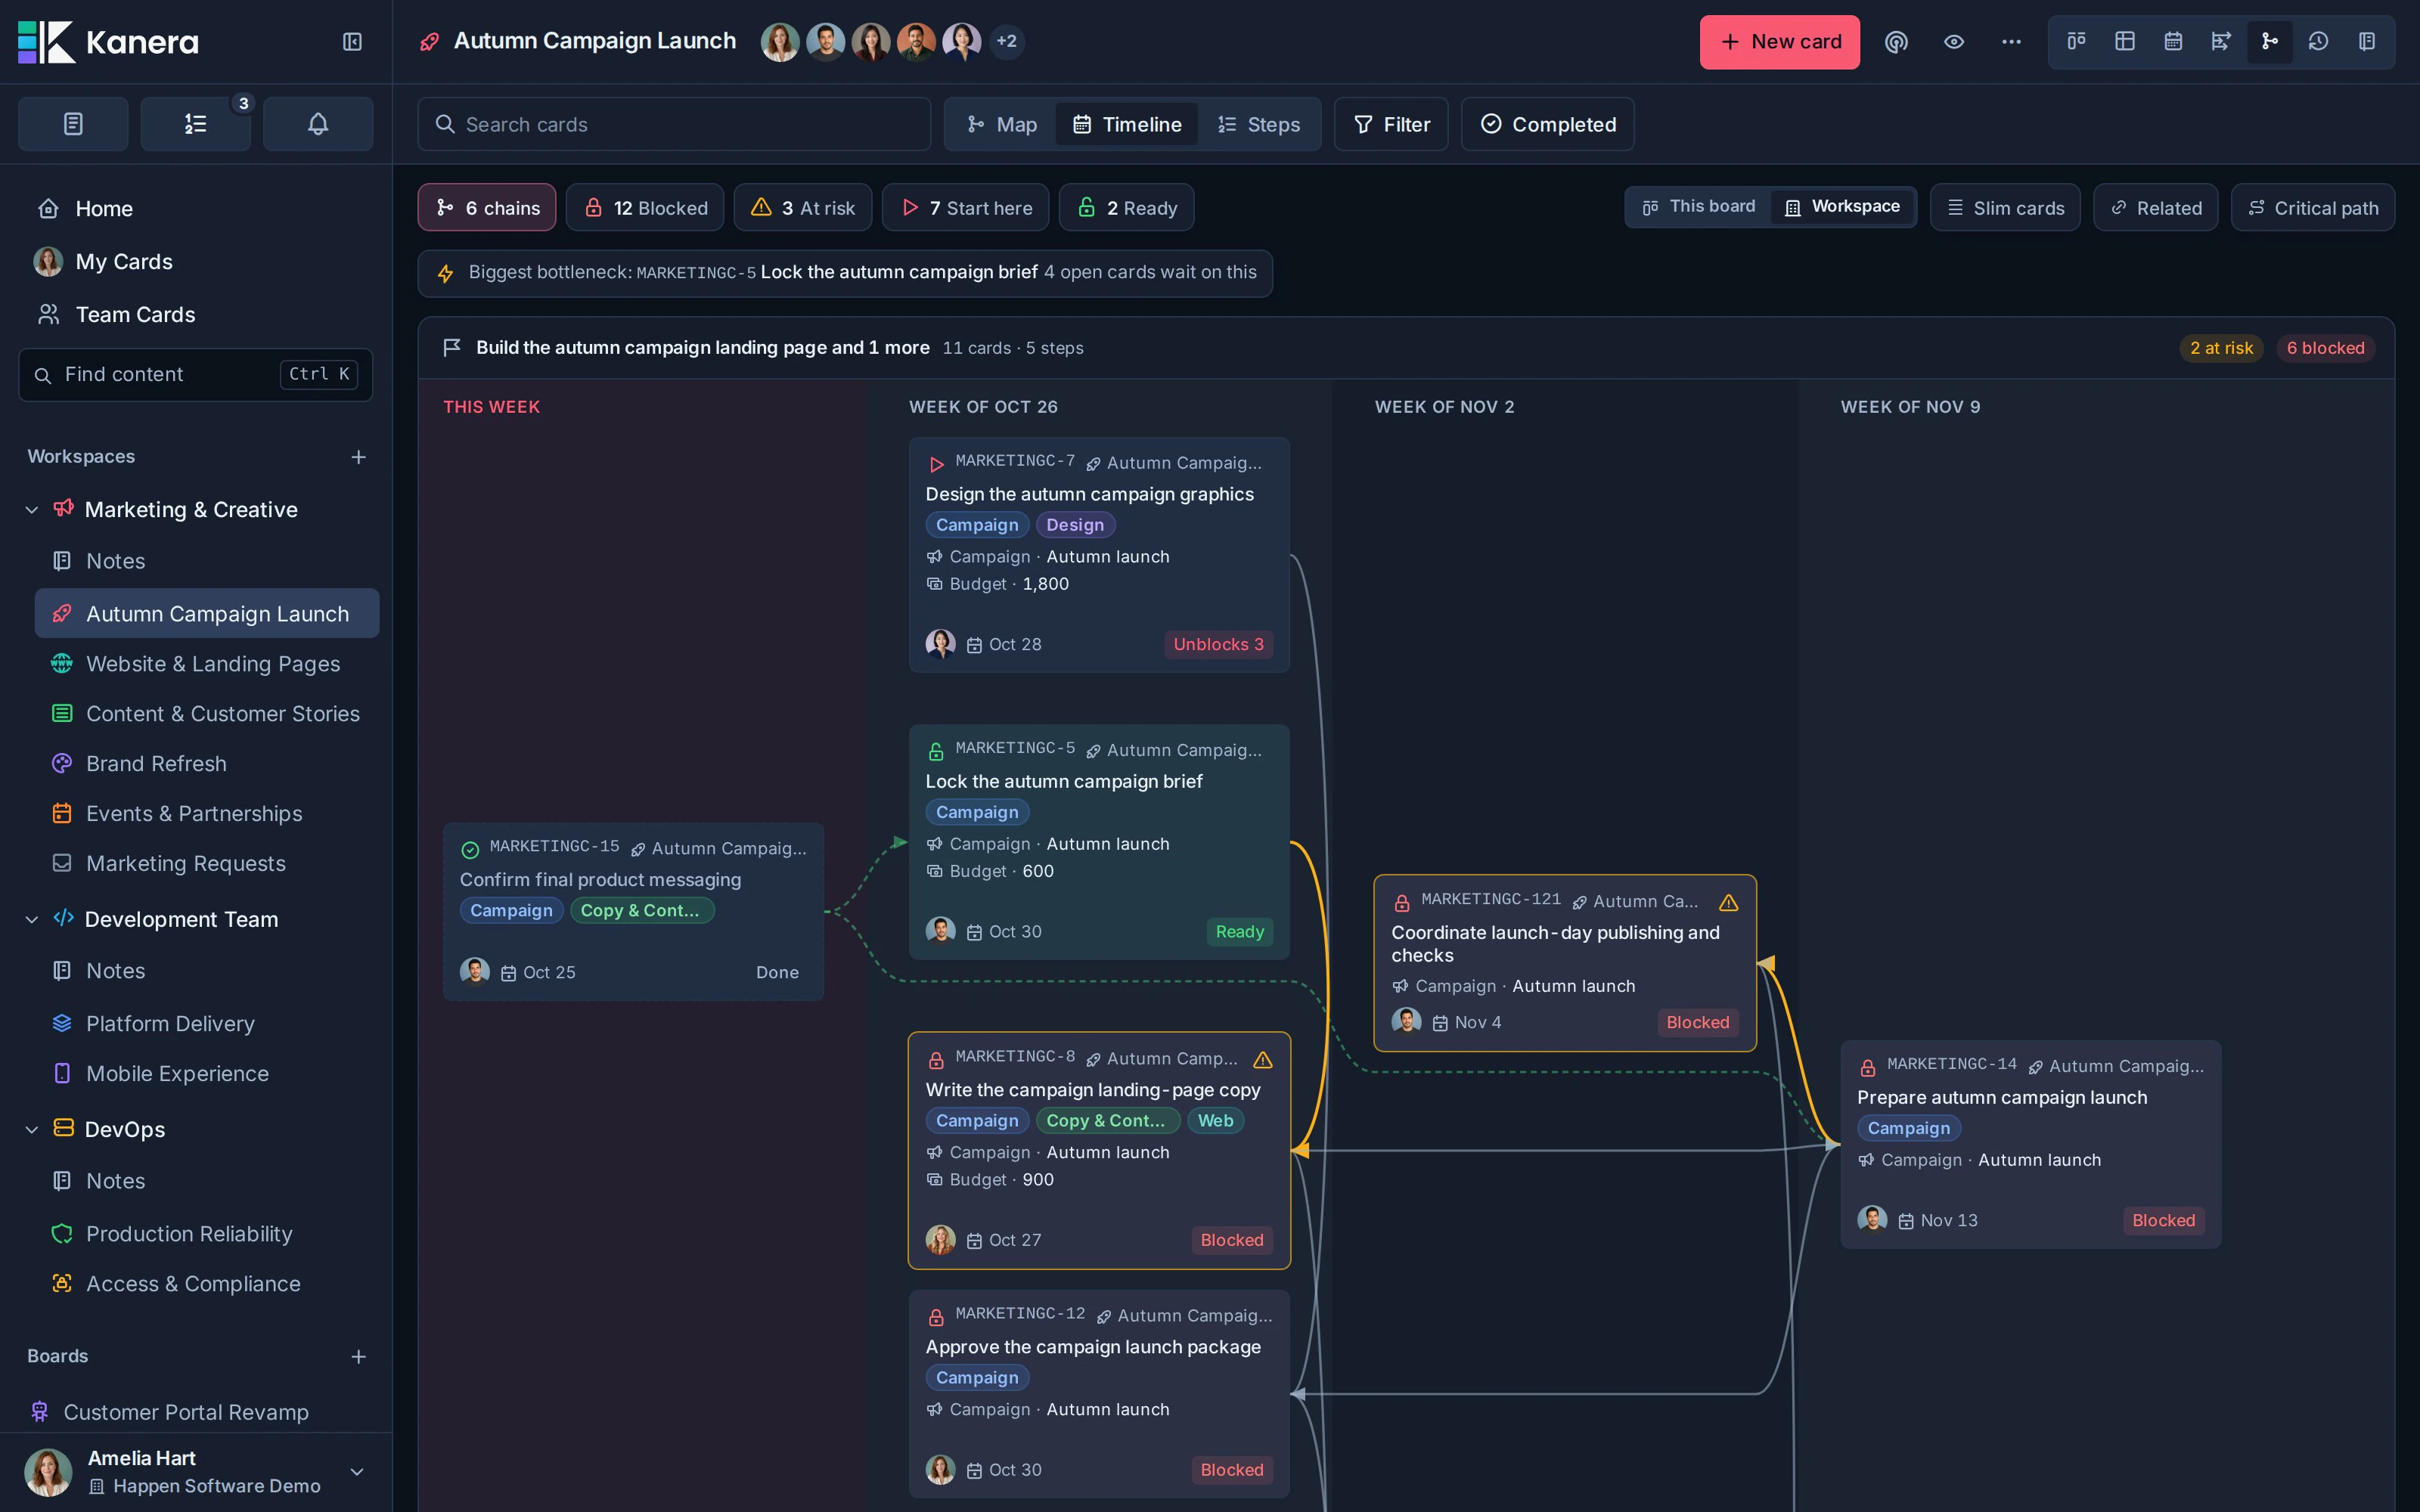Switch to the table view icon

click(x=2125, y=41)
